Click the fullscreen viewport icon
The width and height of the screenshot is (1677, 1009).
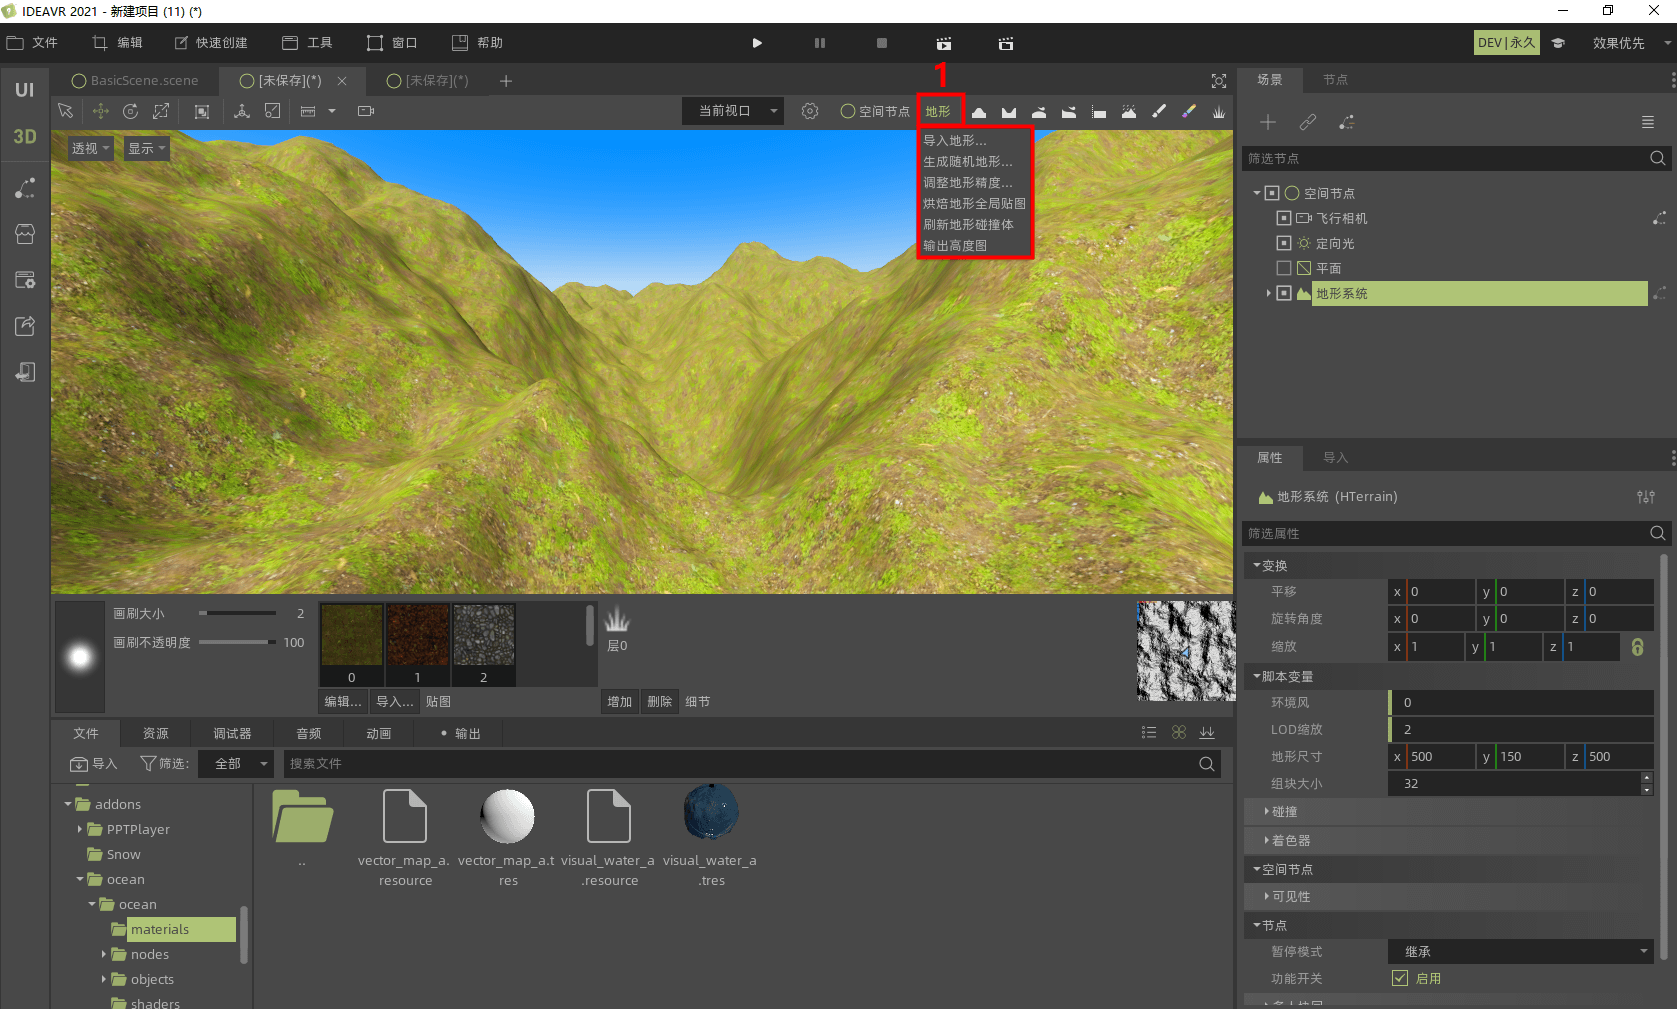coord(1219,81)
